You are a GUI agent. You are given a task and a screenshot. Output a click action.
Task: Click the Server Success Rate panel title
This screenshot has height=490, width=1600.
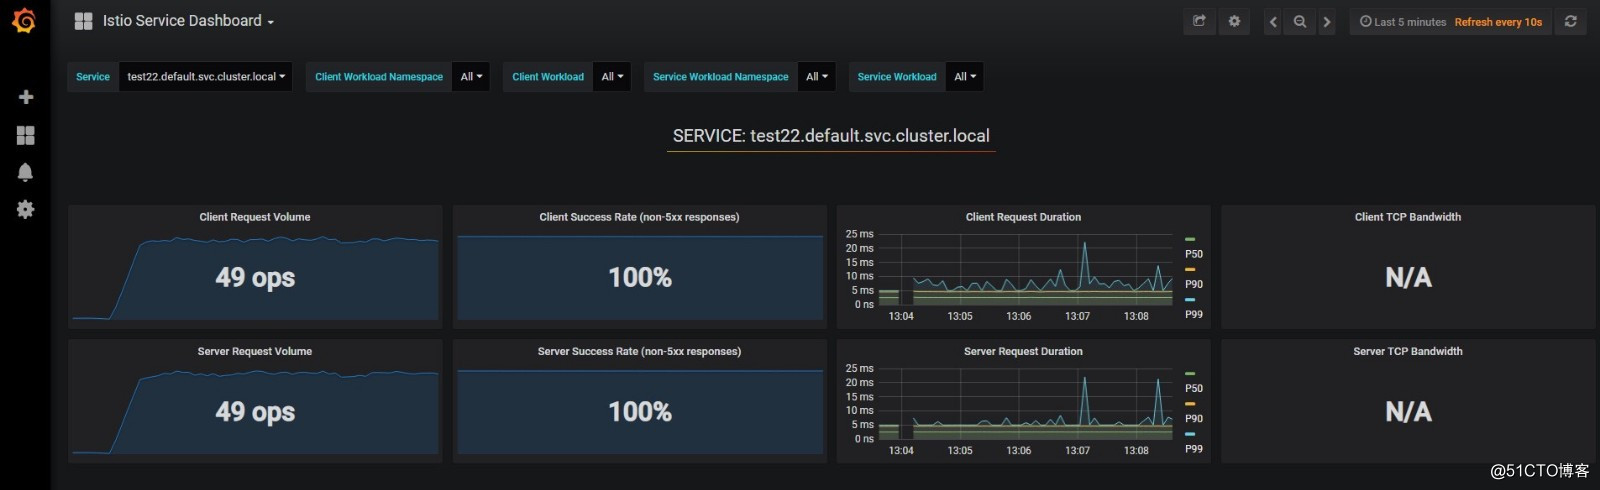click(x=639, y=351)
